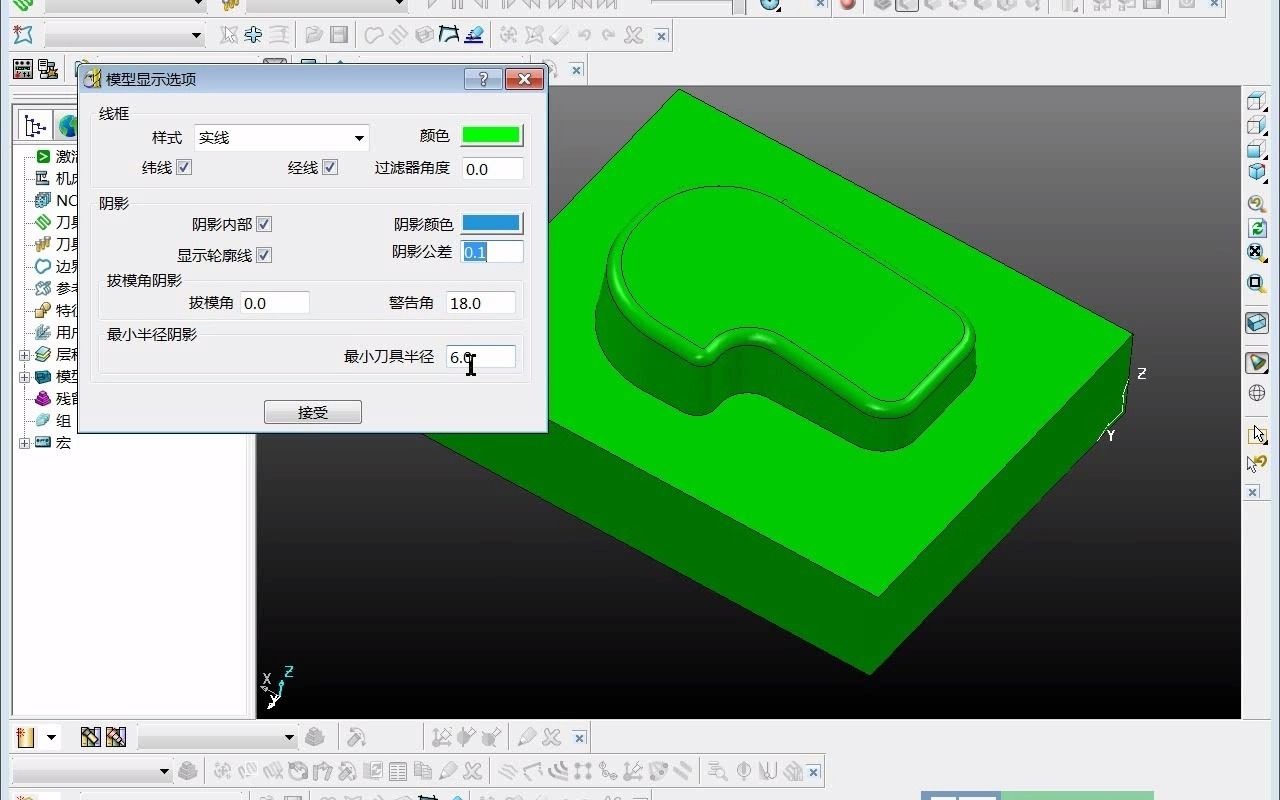Click the 过滤器角度 input field
1280x800 pixels.
pyautogui.click(x=493, y=169)
